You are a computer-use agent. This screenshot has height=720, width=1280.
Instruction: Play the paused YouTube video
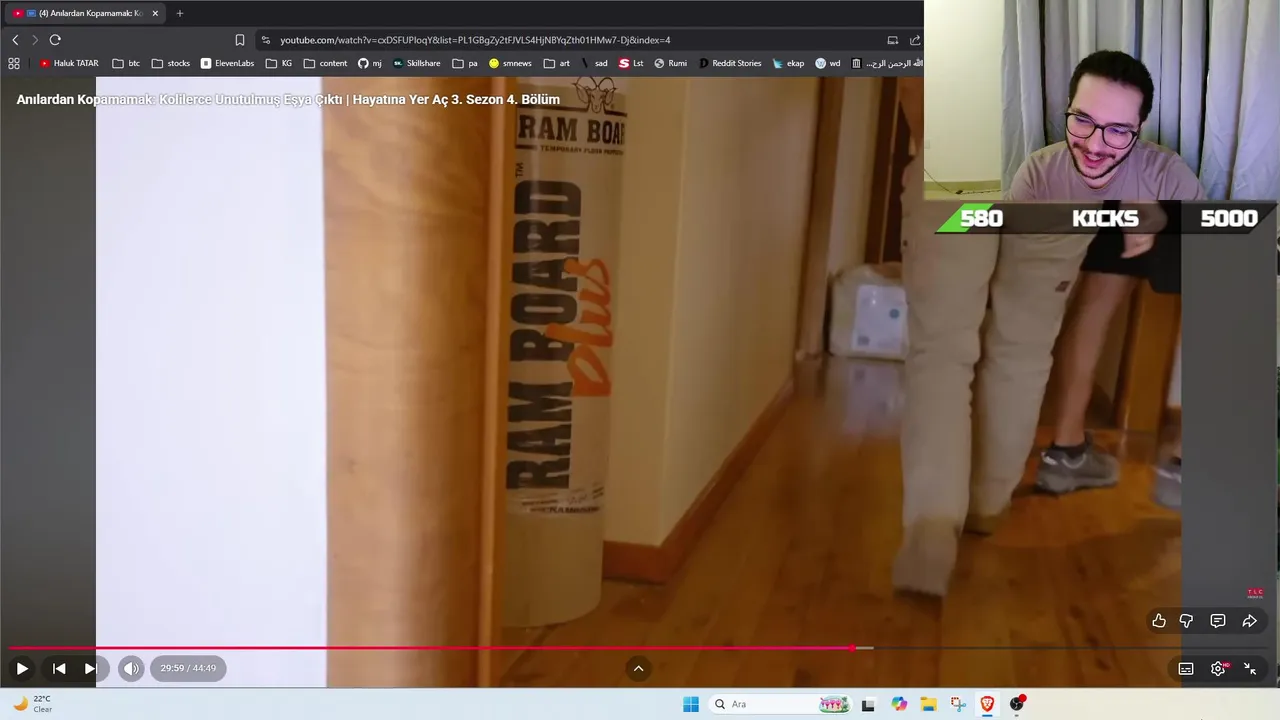[22, 668]
